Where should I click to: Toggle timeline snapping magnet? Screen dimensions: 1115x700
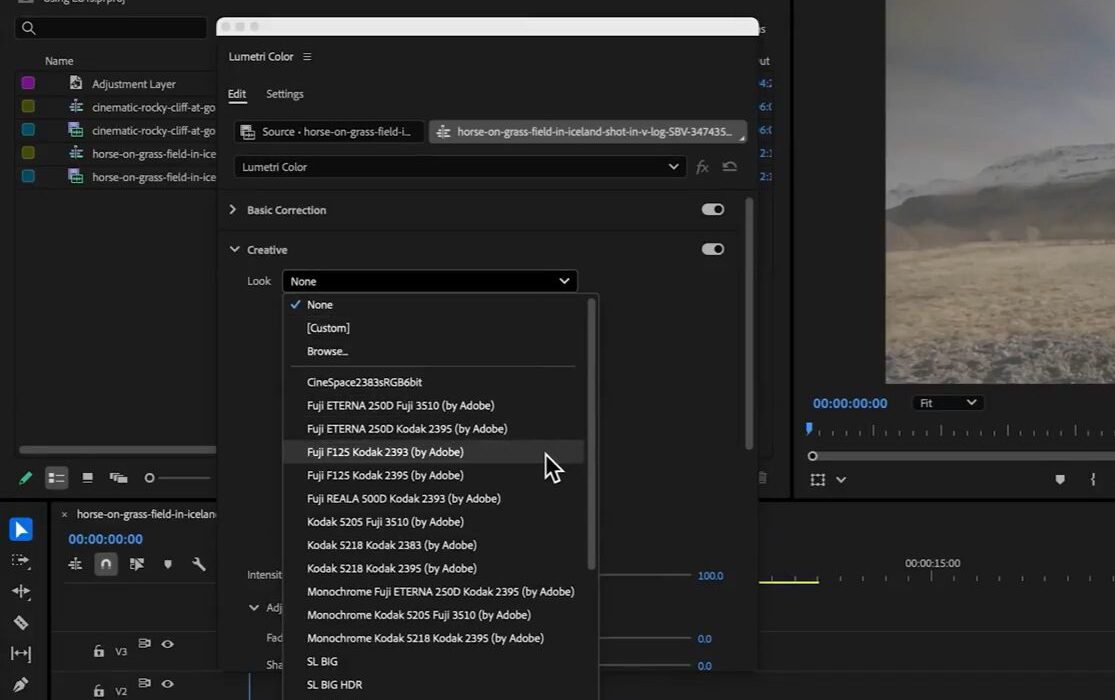pos(106,564)
